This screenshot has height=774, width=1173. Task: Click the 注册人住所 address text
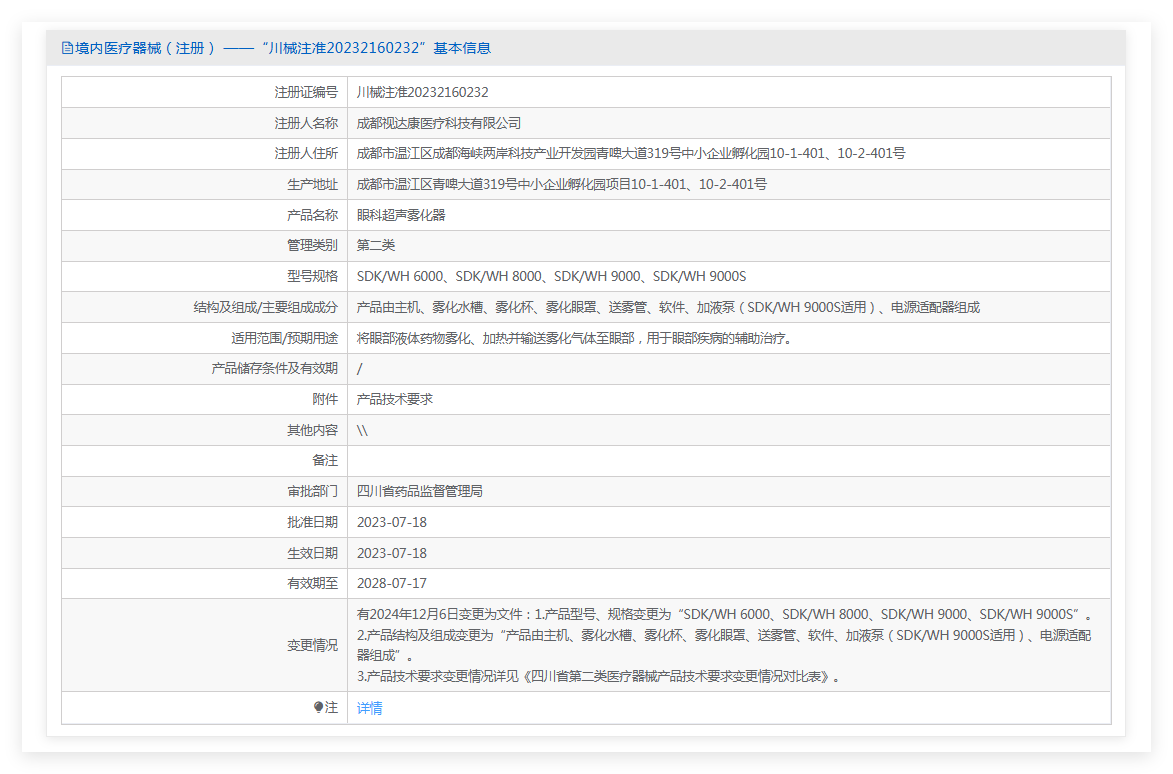pos(630,154)
